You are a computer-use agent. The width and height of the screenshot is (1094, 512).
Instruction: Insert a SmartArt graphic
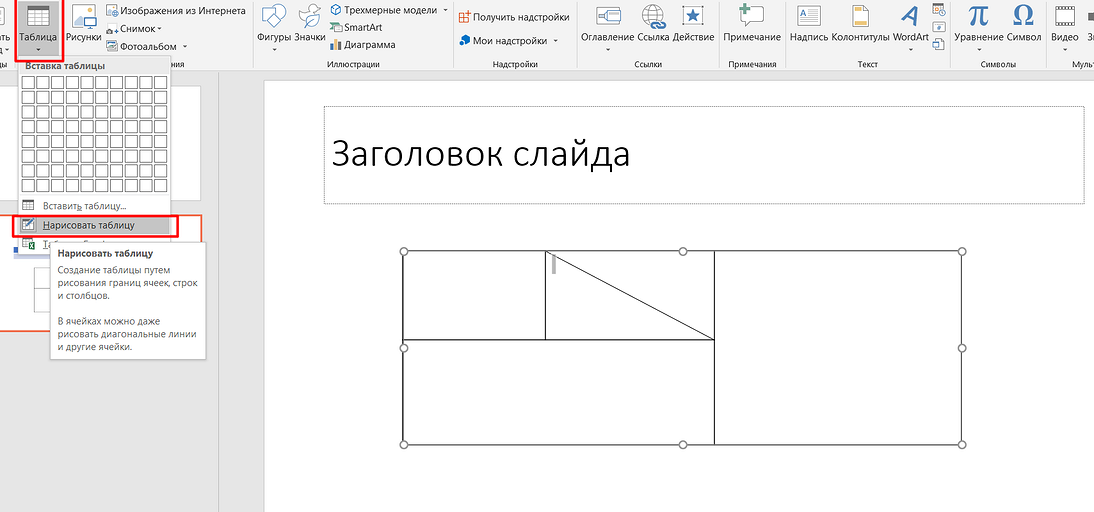pos(361,28)
